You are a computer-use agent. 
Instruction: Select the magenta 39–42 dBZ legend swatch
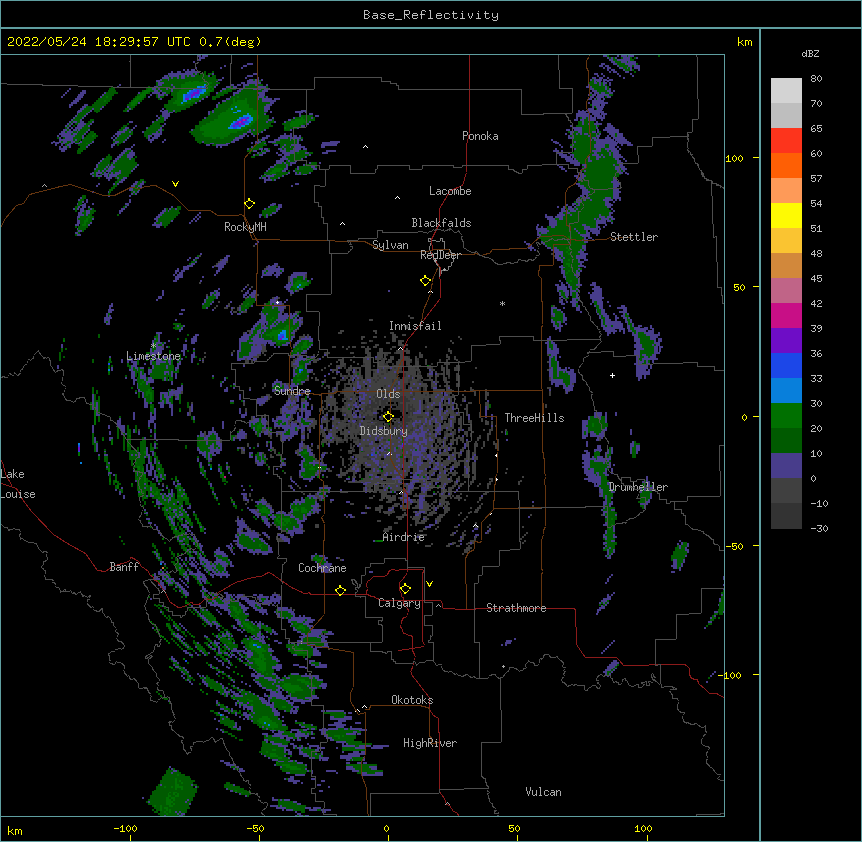click(x=786, y=315)
